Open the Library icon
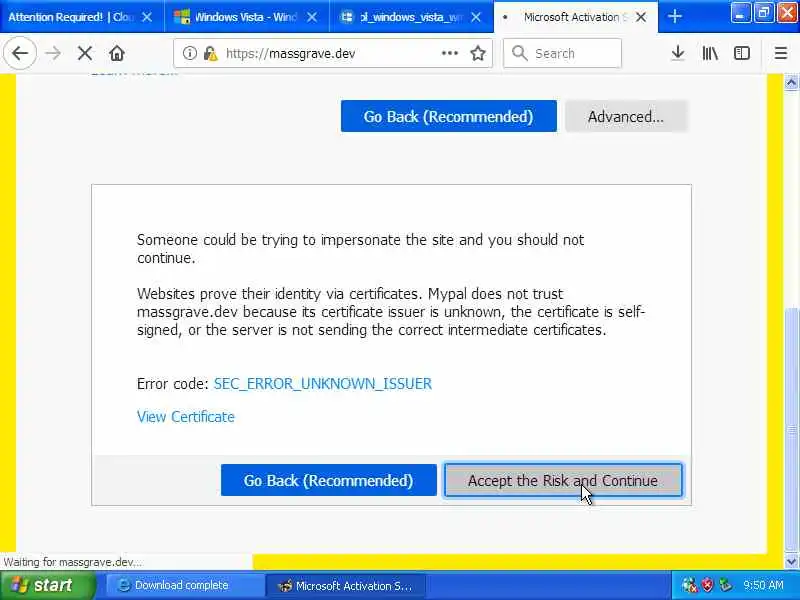This screenshot has height=600, width=800. click(710, 53)
